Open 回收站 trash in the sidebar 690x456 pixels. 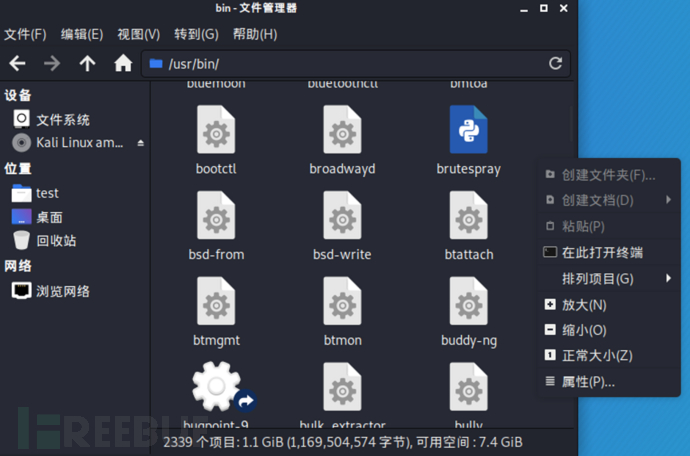point(44,240)
